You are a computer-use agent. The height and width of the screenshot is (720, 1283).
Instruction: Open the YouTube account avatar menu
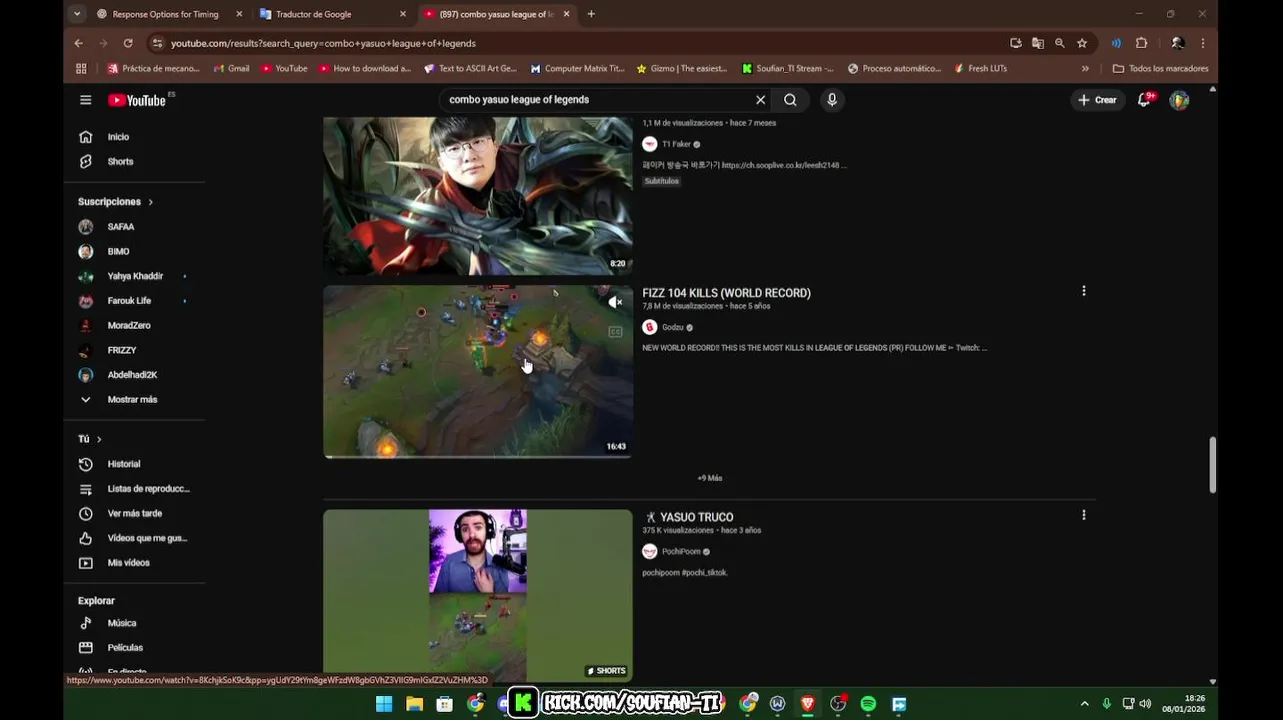(x=1179, y=100)
